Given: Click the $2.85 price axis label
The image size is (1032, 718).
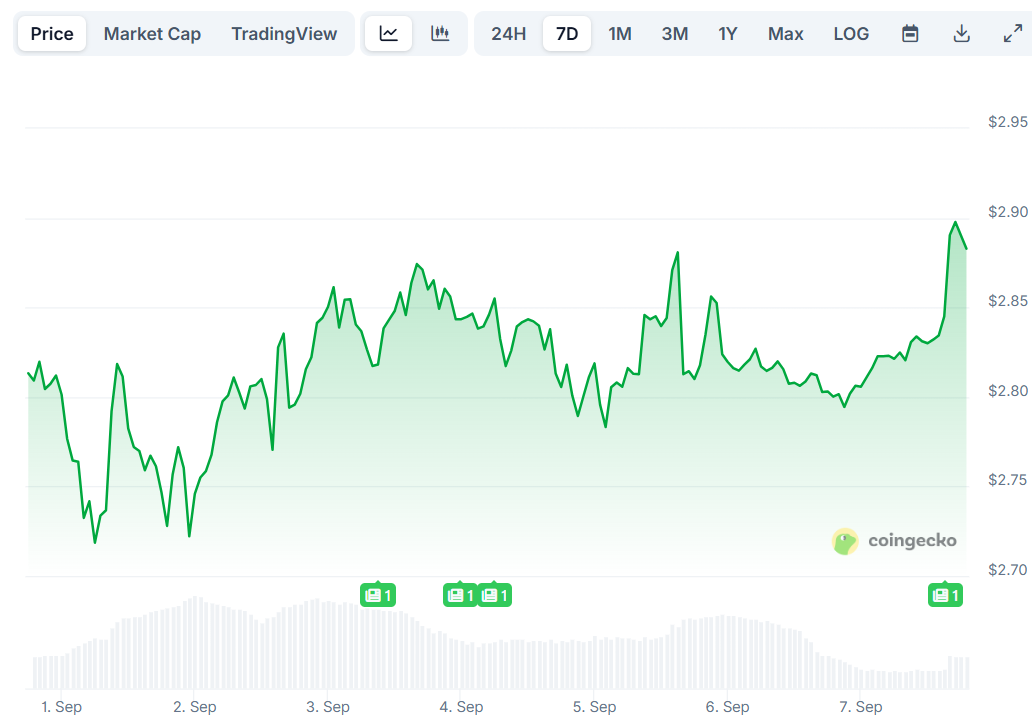Looking at the screenshot, I should pos(1008,301).
